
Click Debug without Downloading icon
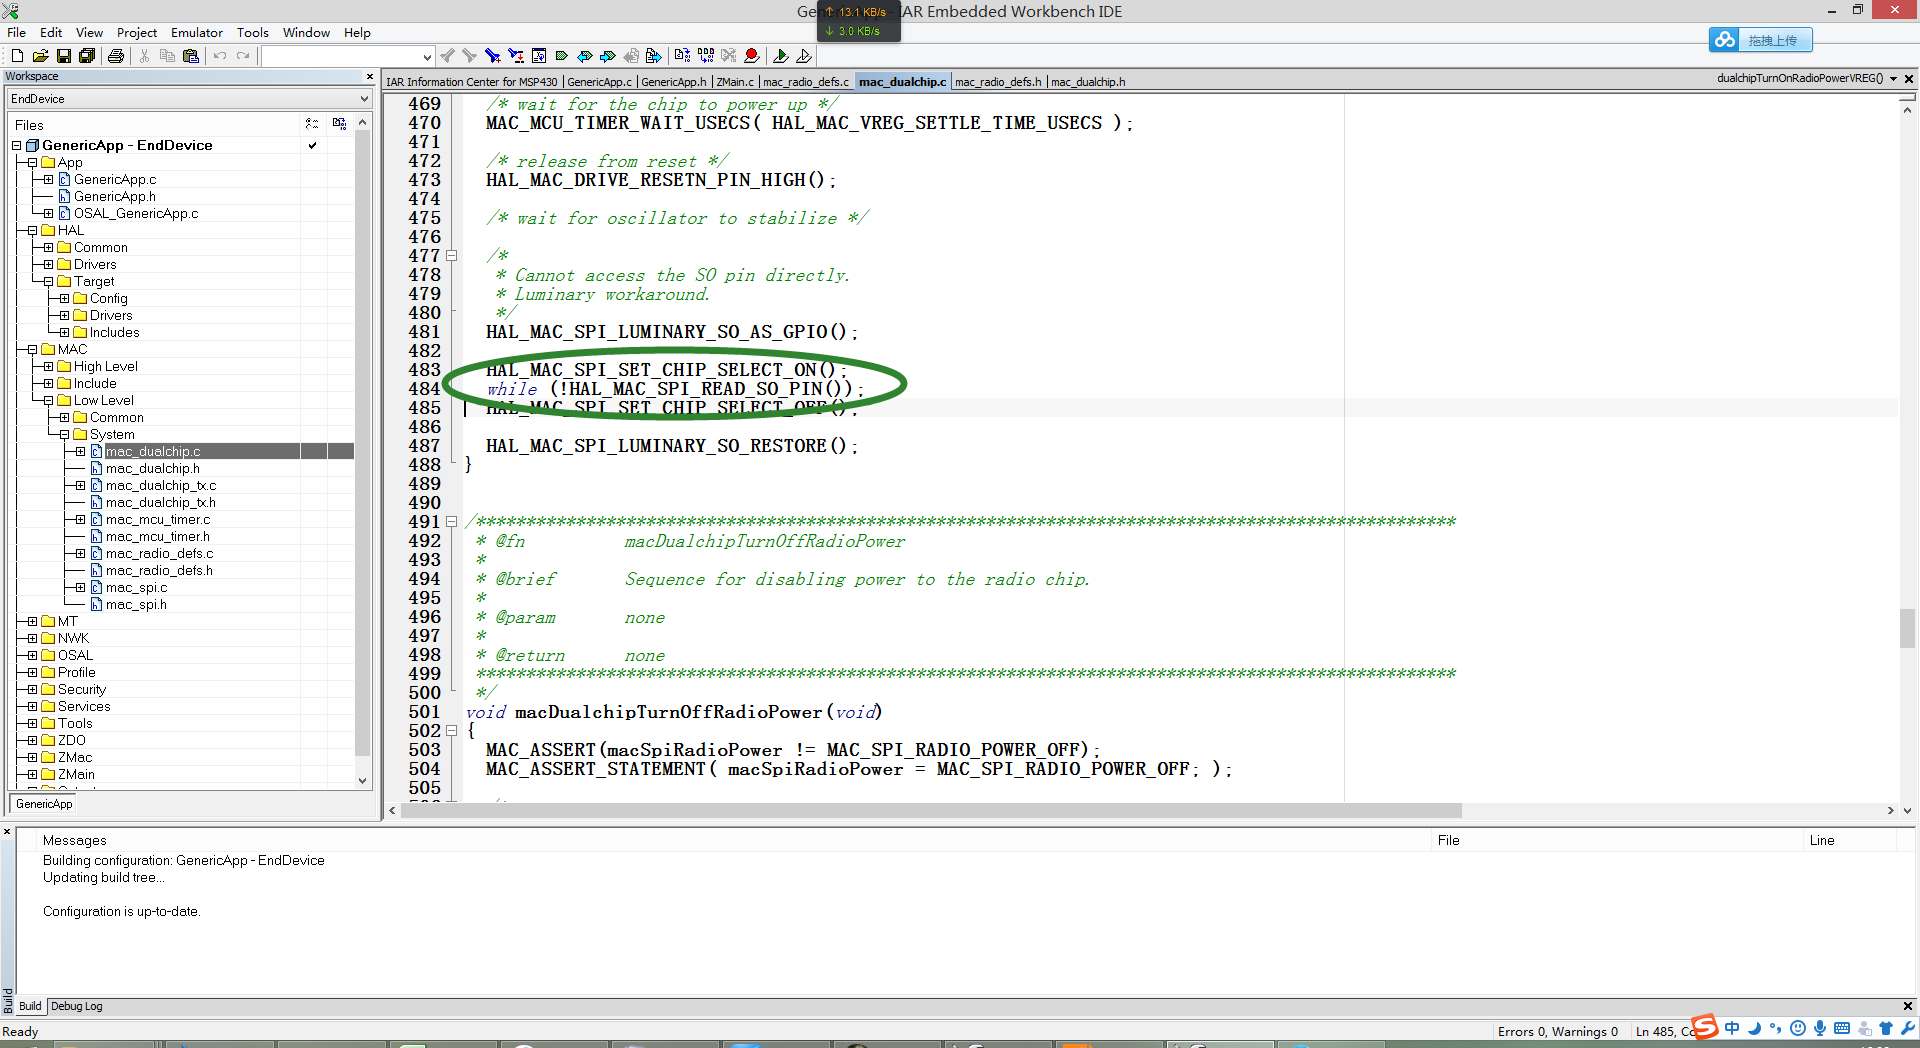(804, 56)
